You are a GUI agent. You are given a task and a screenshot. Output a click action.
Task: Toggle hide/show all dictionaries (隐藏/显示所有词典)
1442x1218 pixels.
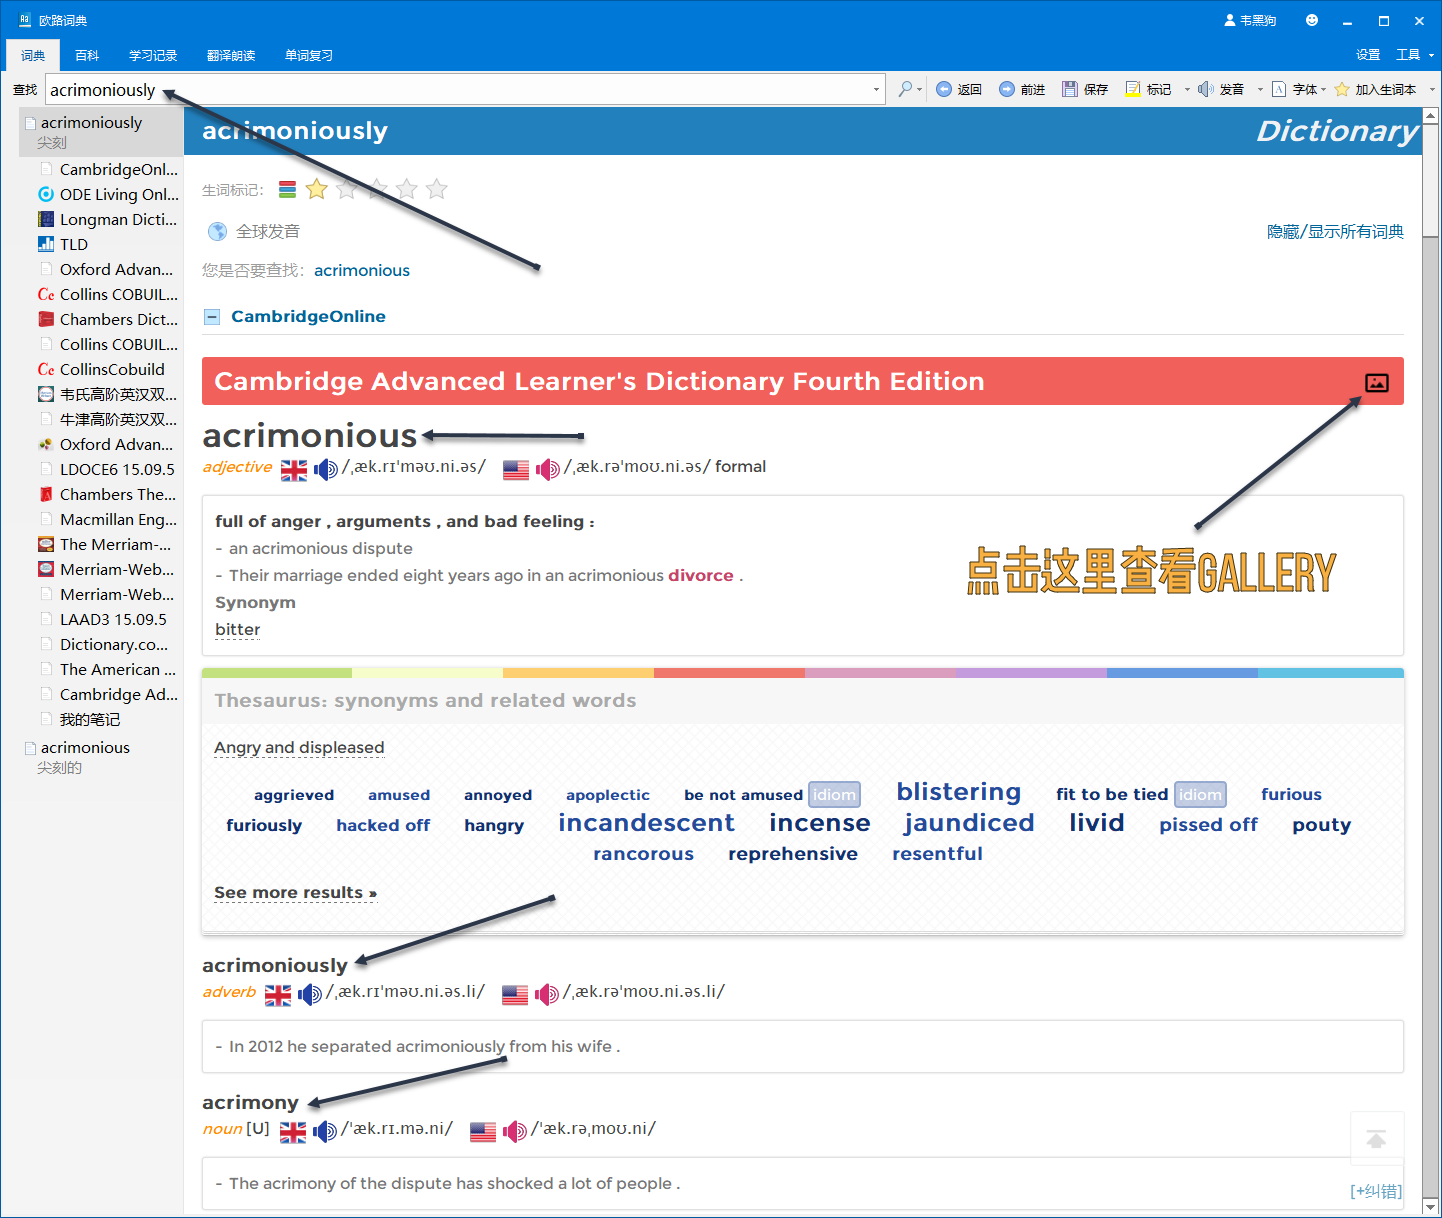click(1334, 232)
